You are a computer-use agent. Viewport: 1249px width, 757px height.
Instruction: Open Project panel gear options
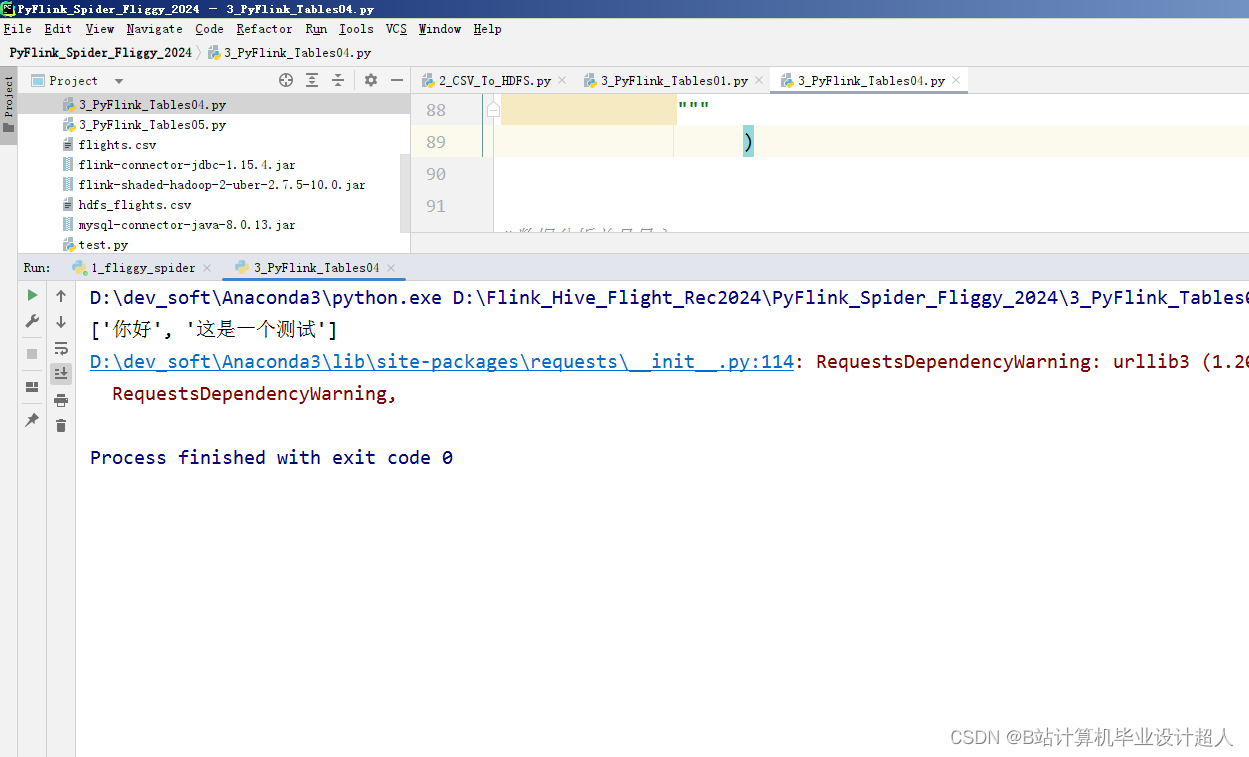click(x=371, y=80)
